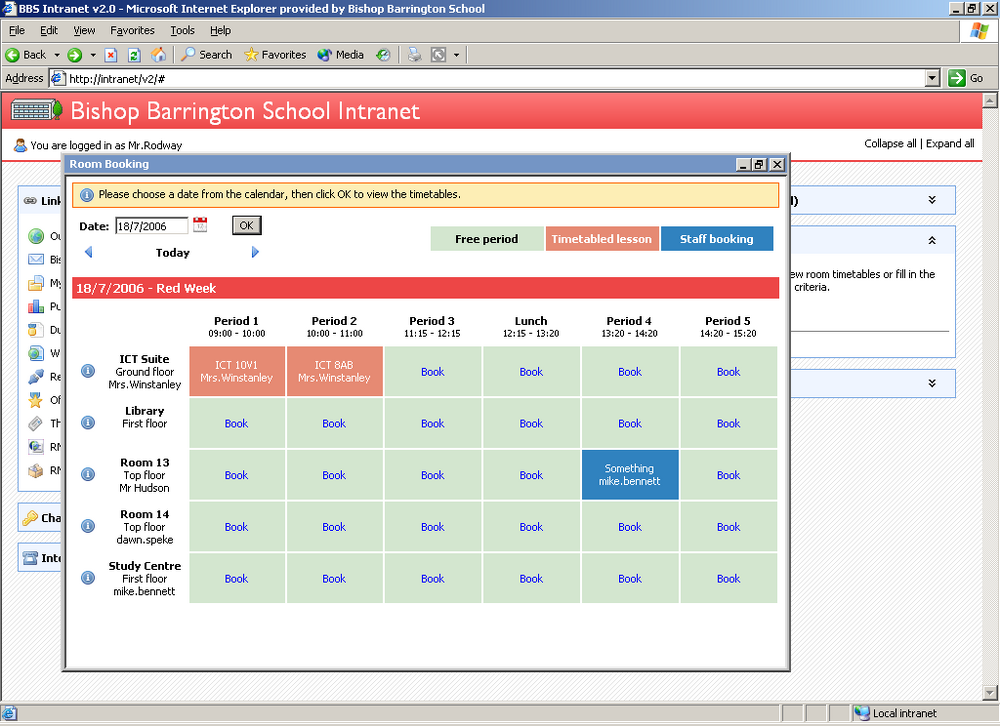Screen dimensions: 1000x726
Task: Open the Favorites menu
Action: (132, 30)
